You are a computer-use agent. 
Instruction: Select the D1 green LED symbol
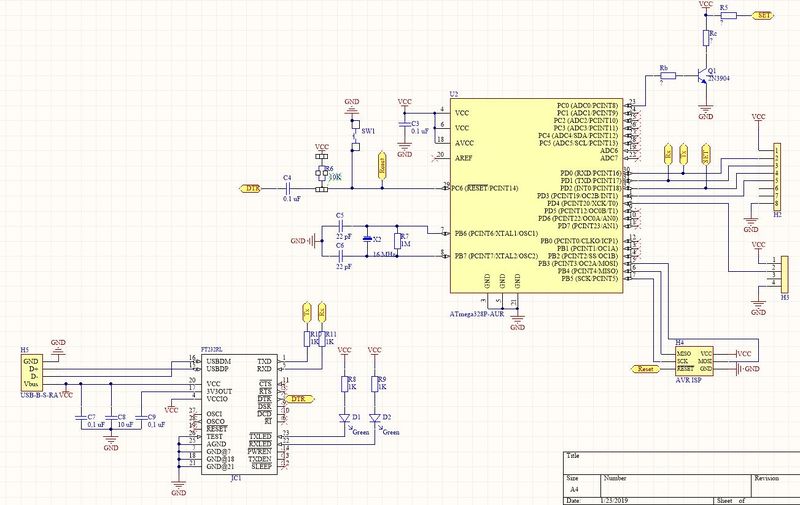point(345,417)
